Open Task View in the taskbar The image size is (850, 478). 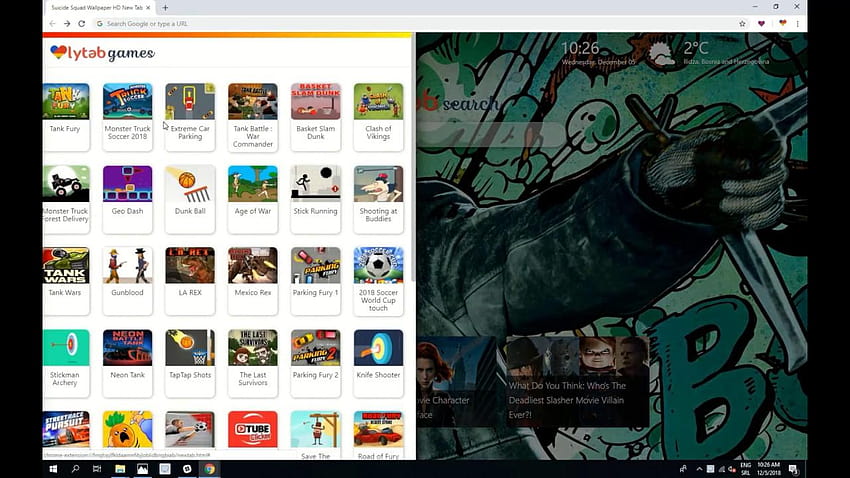pos(97,469)
